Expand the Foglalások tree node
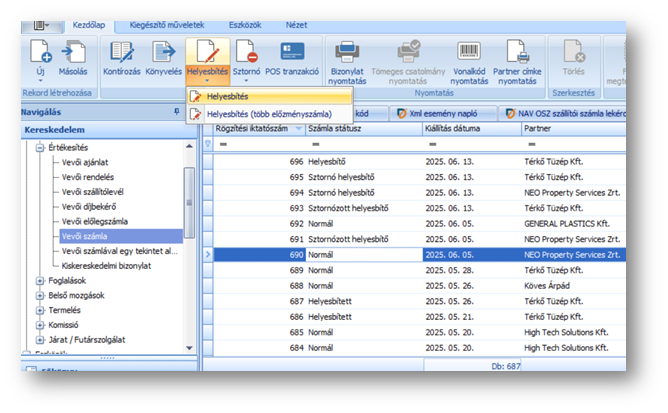Image resolution: width=668 pixels, height=413 pixels. (x=41, y=282)
